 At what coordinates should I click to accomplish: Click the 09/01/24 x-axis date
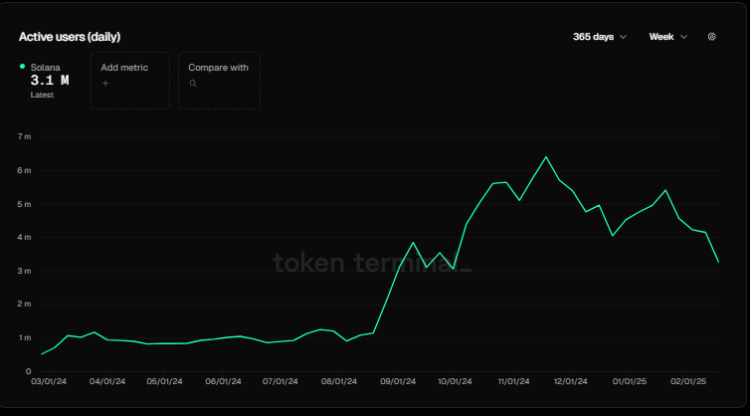[398, 381]
